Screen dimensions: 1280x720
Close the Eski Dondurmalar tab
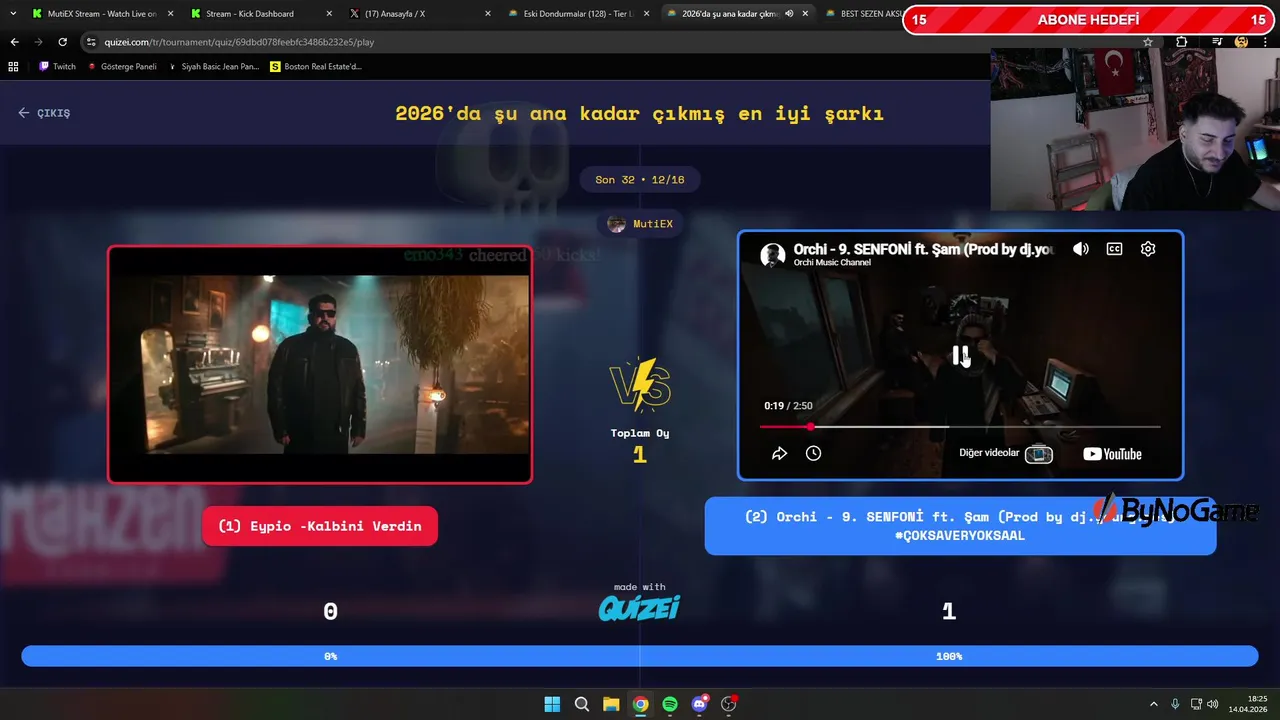(646, 14)
